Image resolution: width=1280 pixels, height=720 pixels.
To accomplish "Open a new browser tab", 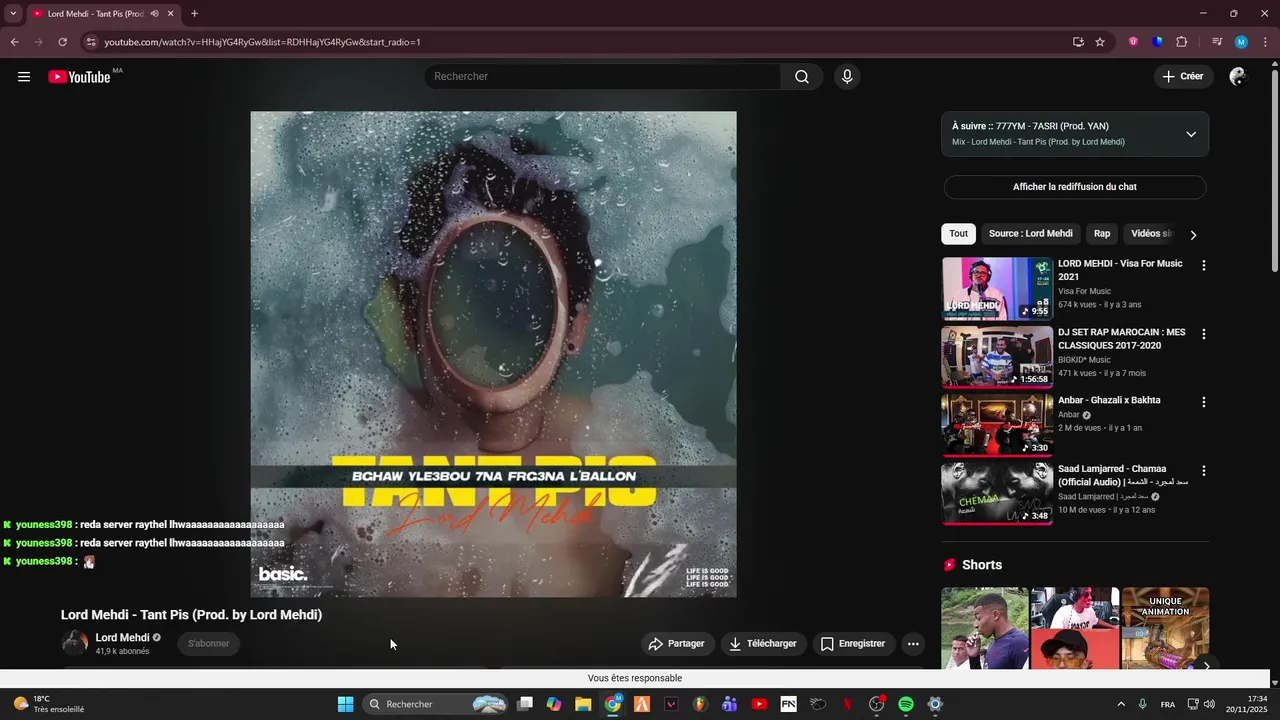I will tap(194, 14).
